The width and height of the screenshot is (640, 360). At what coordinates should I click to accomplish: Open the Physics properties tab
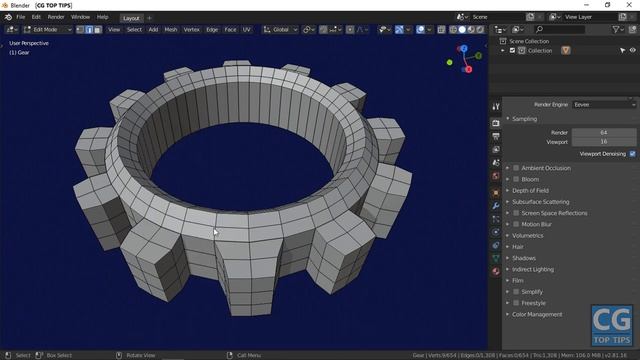pos(496,232)
